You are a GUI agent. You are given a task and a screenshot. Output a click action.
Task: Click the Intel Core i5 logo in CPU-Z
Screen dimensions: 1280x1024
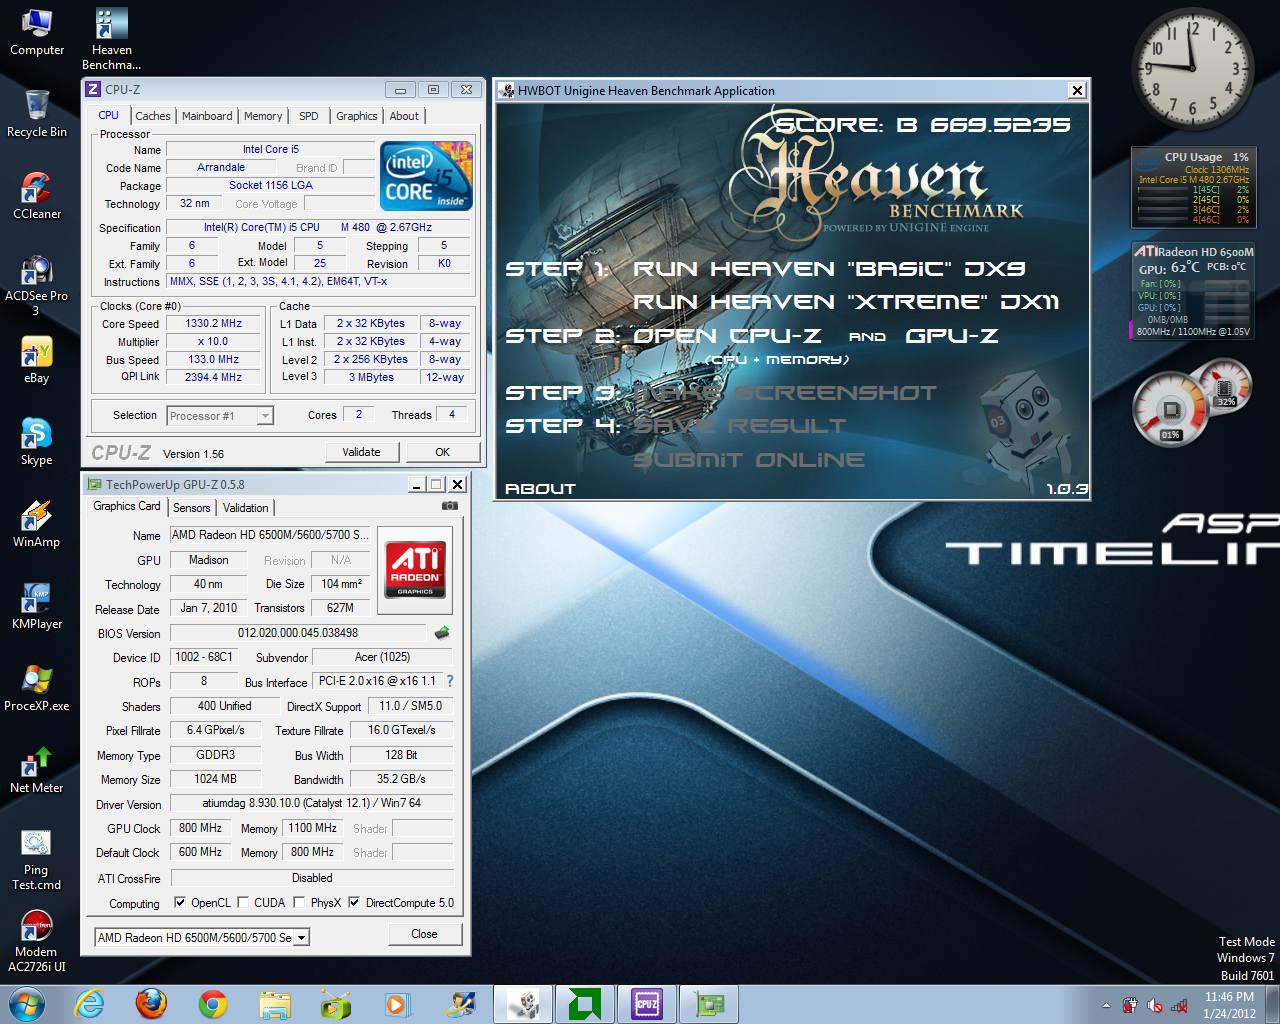click(426, 175)
